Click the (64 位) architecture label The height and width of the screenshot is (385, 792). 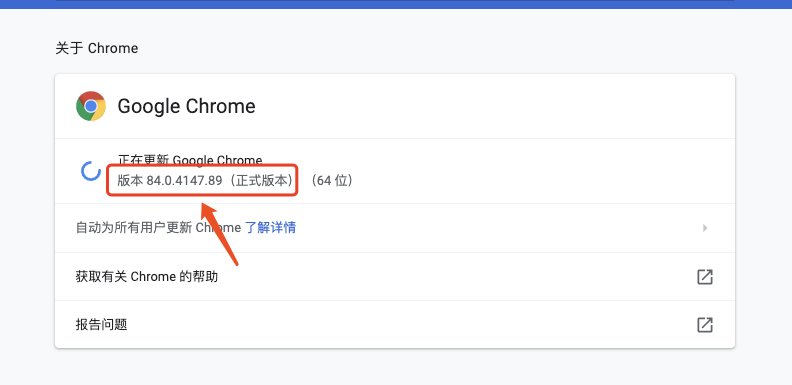(x=331, y=180)
